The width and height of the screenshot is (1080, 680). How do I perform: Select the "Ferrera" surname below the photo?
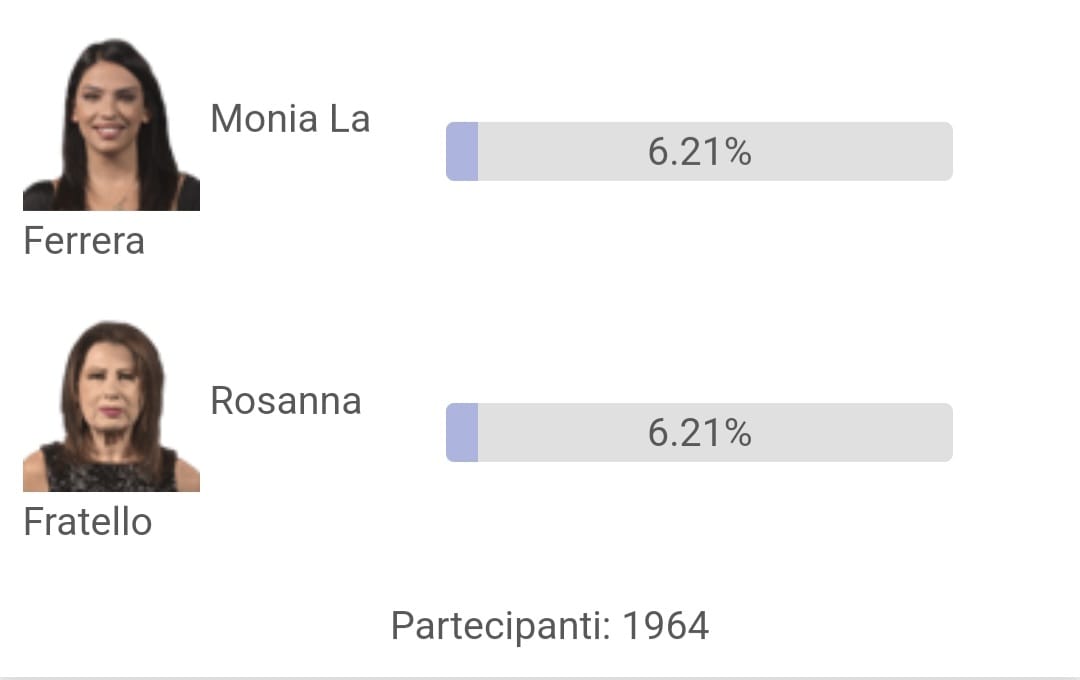(x=84, y=241)
